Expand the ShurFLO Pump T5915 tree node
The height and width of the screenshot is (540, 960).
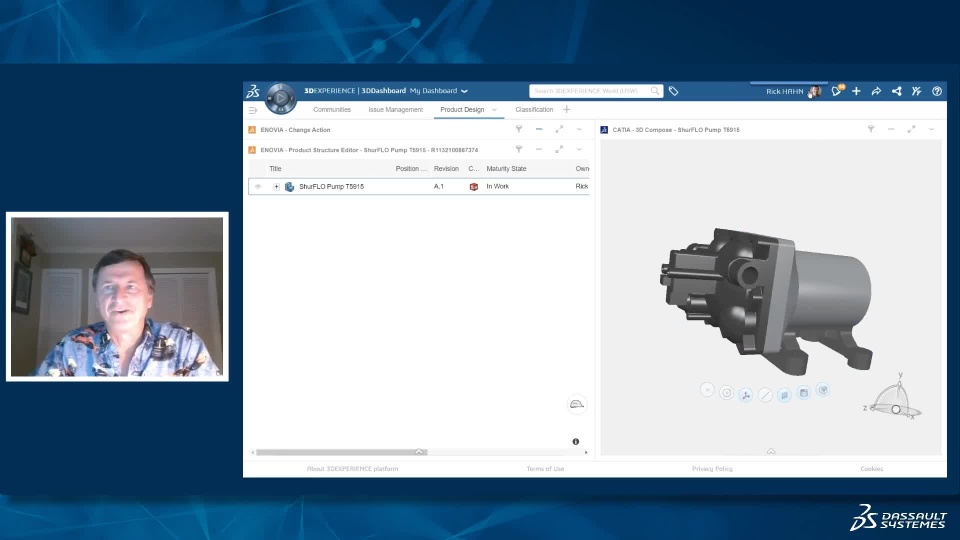(x=276, y=186)
